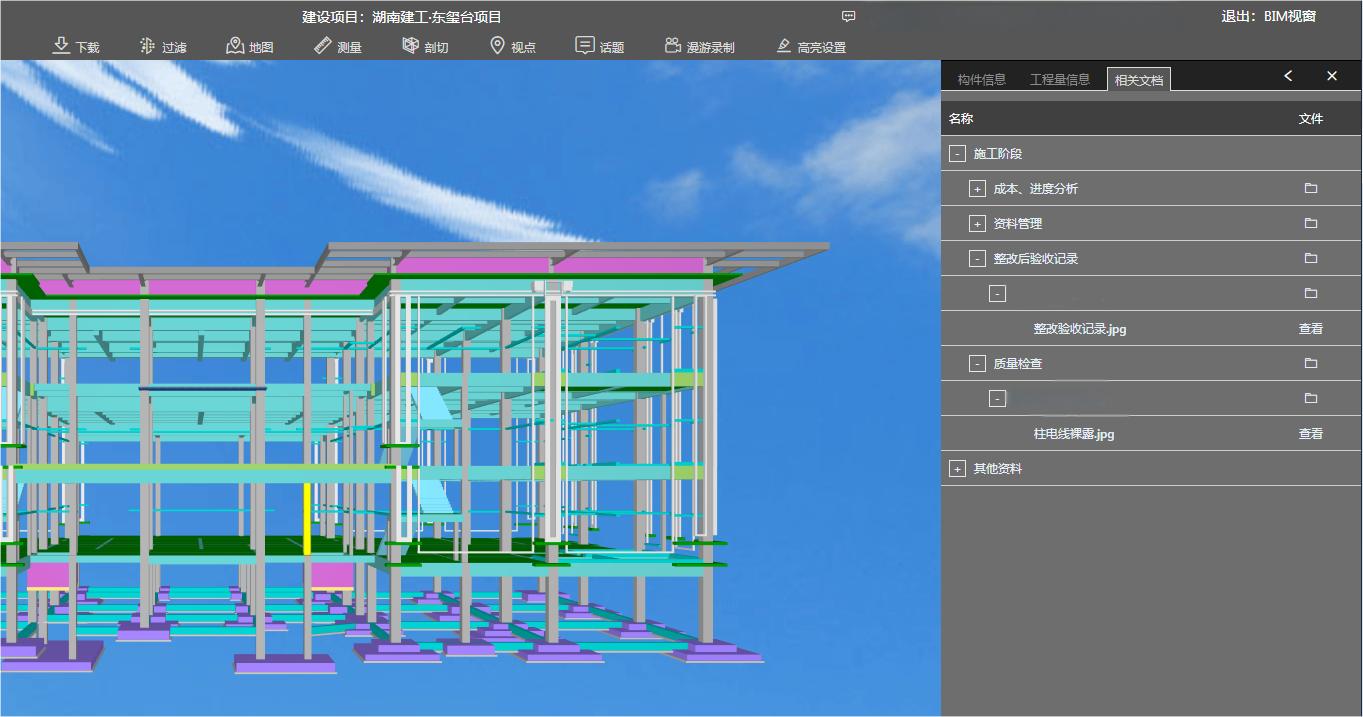Click the folder icon for 资料管理
Screen dimensions: 1363x717
point(1310,224)
